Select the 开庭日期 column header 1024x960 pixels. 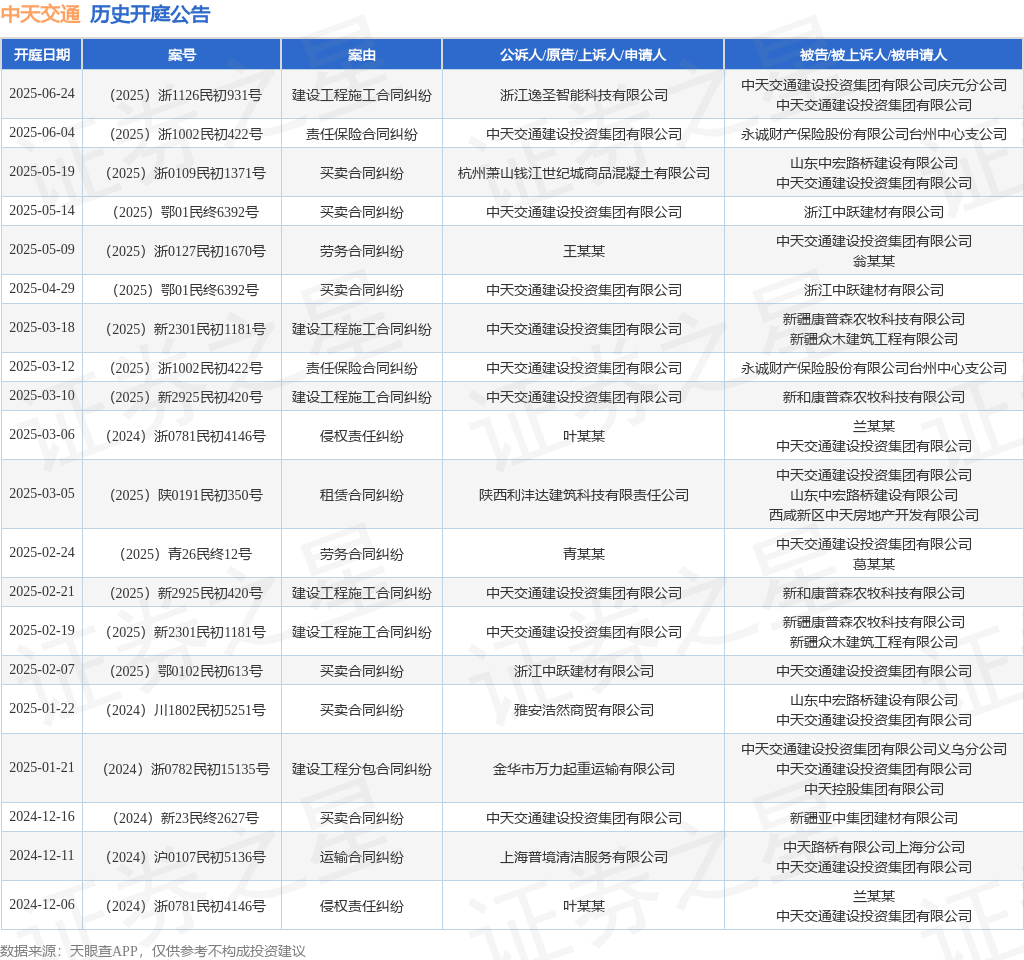tap(42, 55)
